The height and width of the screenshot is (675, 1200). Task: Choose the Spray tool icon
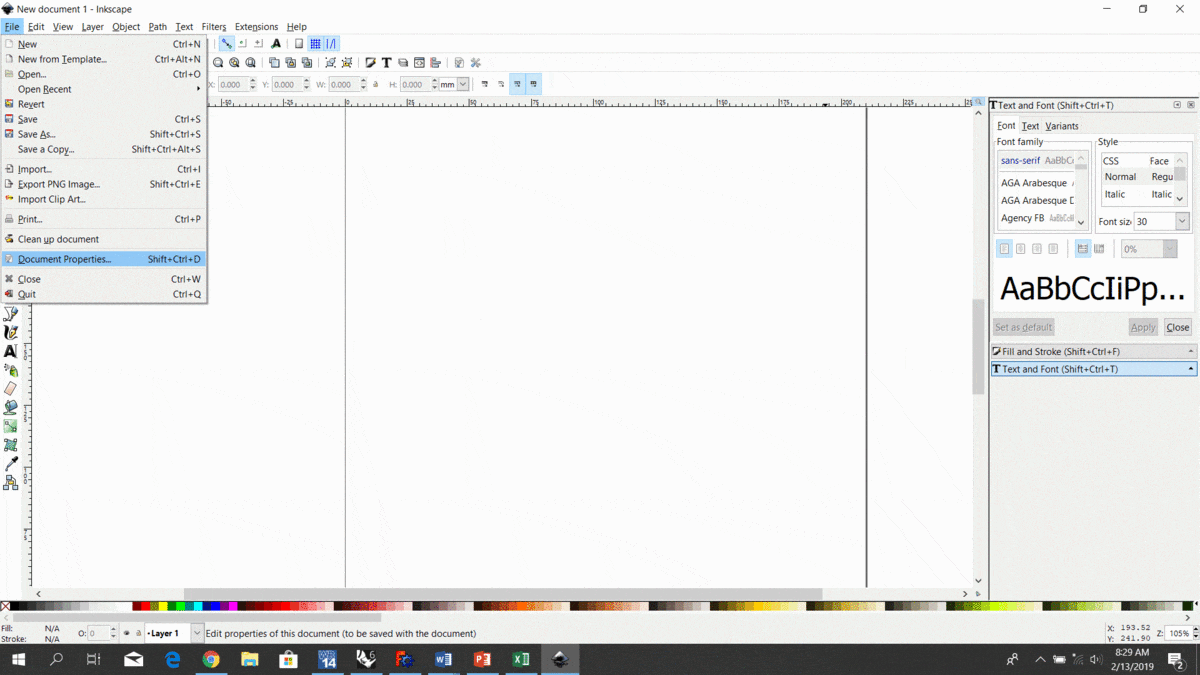pyautogui.click(x=11, y=370)
